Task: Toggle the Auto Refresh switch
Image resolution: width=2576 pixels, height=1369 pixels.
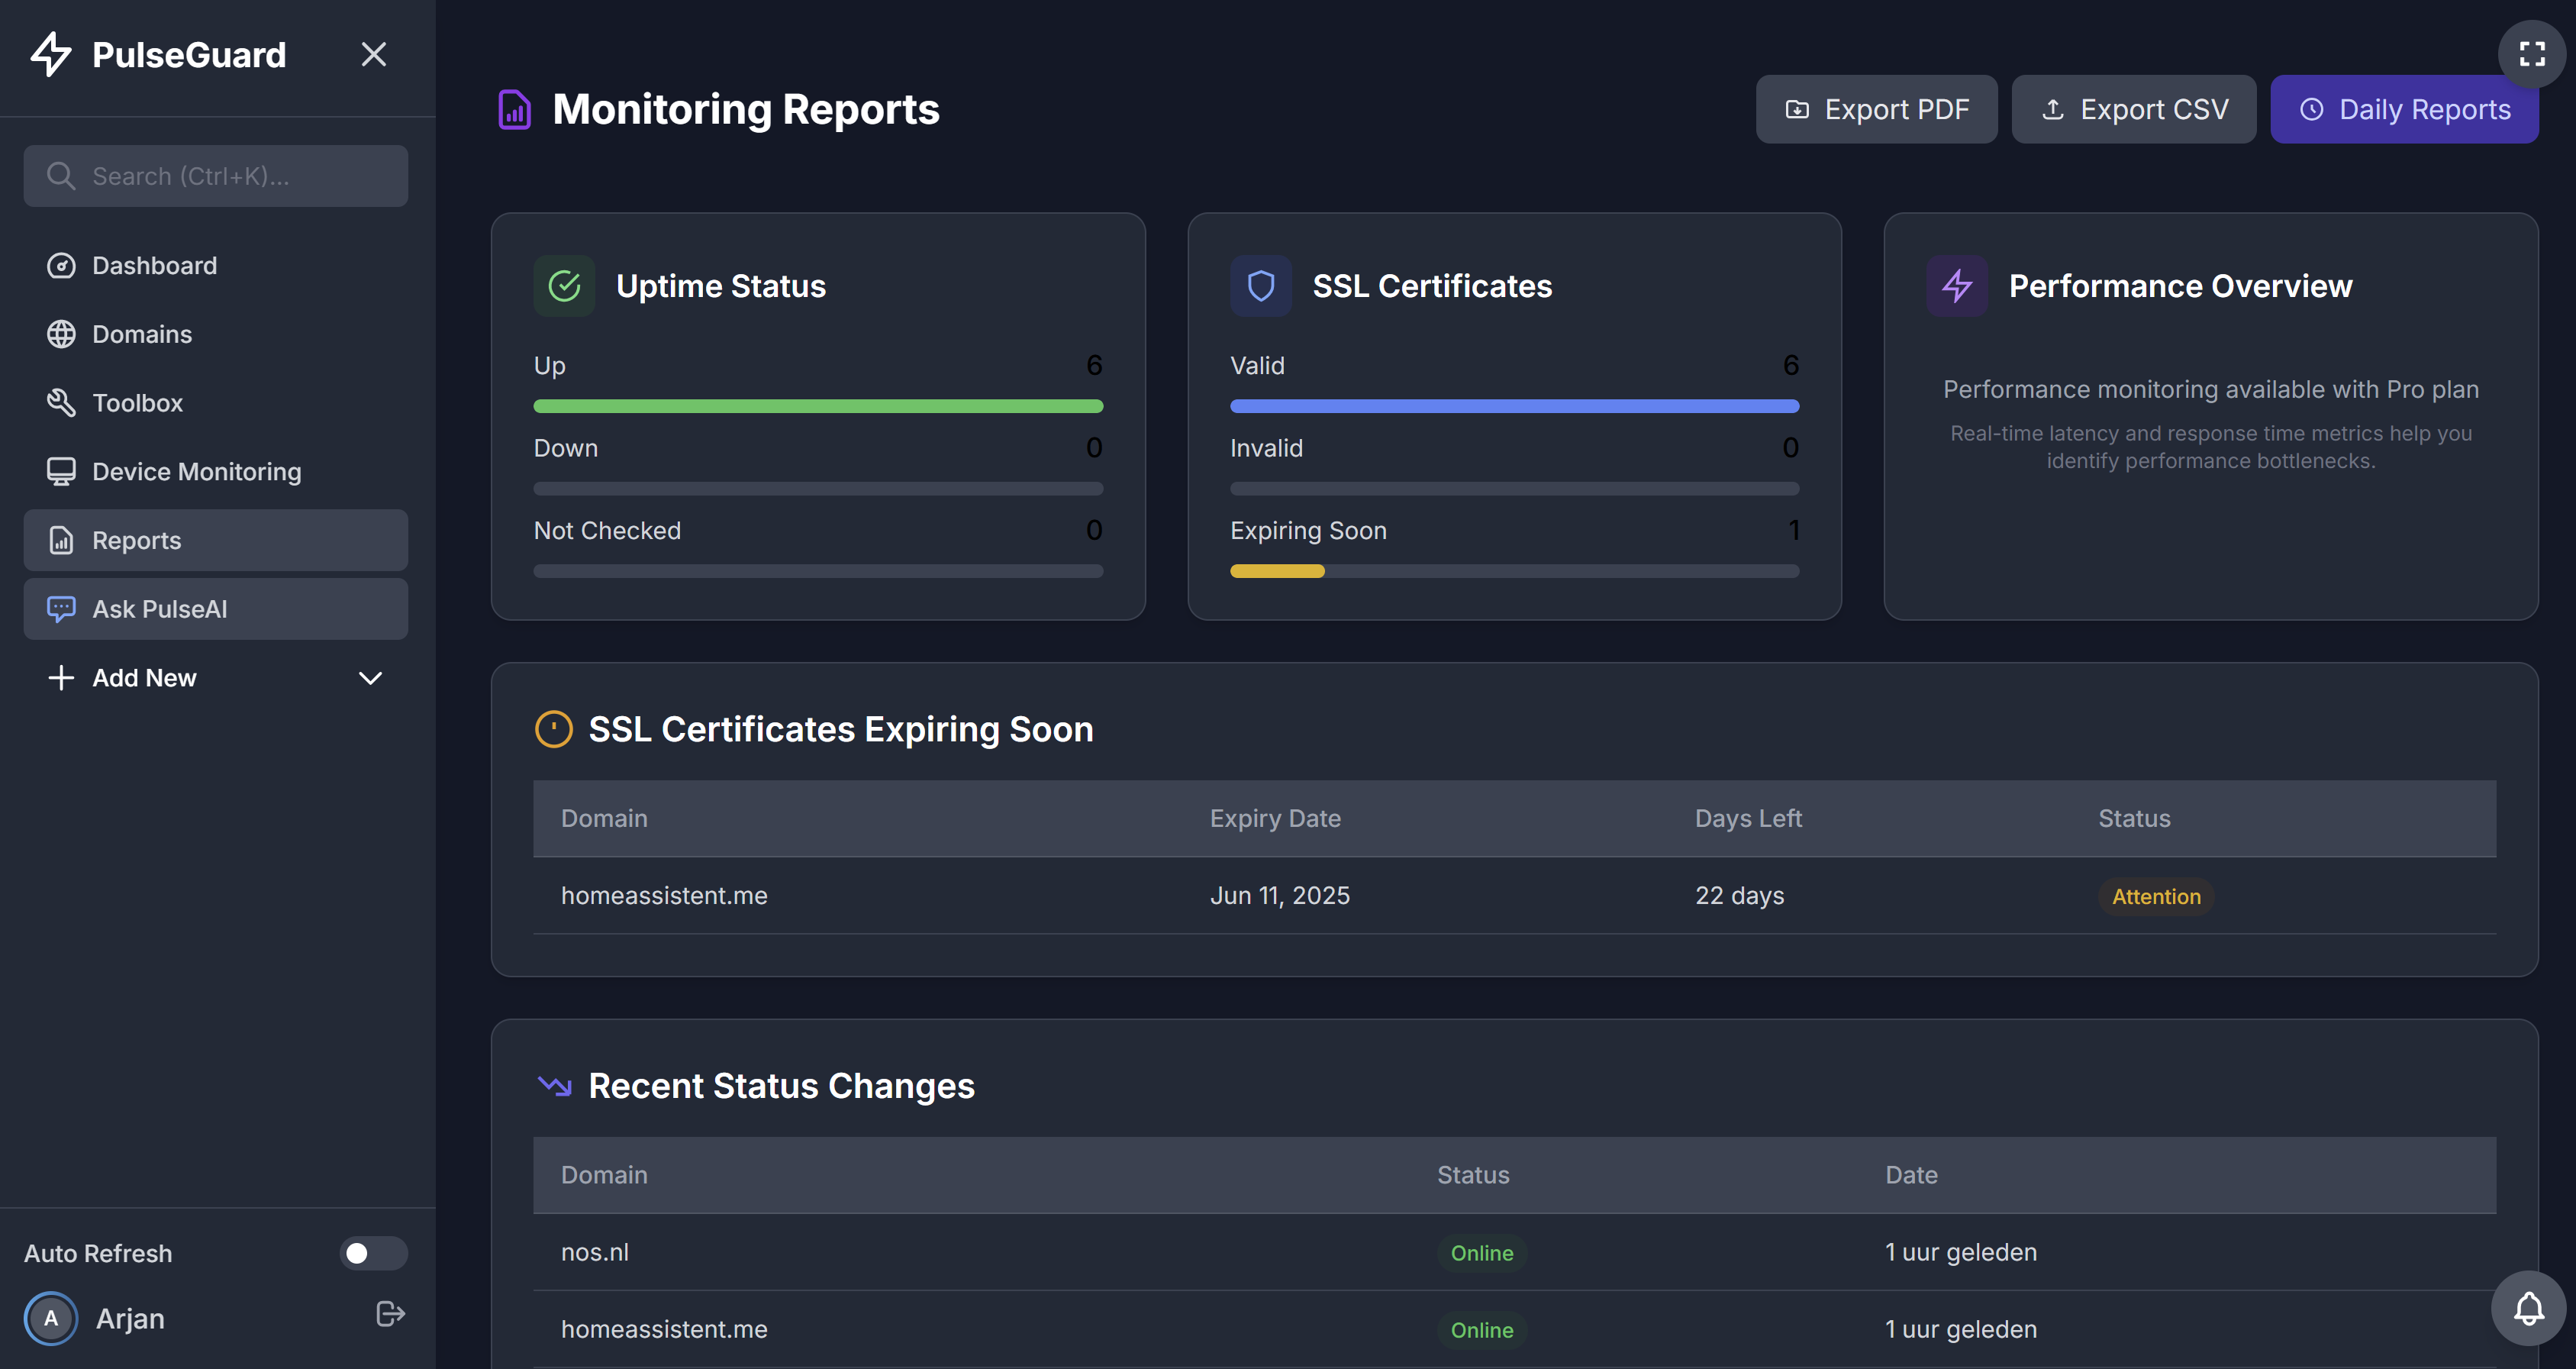Action: point(373,1253)
